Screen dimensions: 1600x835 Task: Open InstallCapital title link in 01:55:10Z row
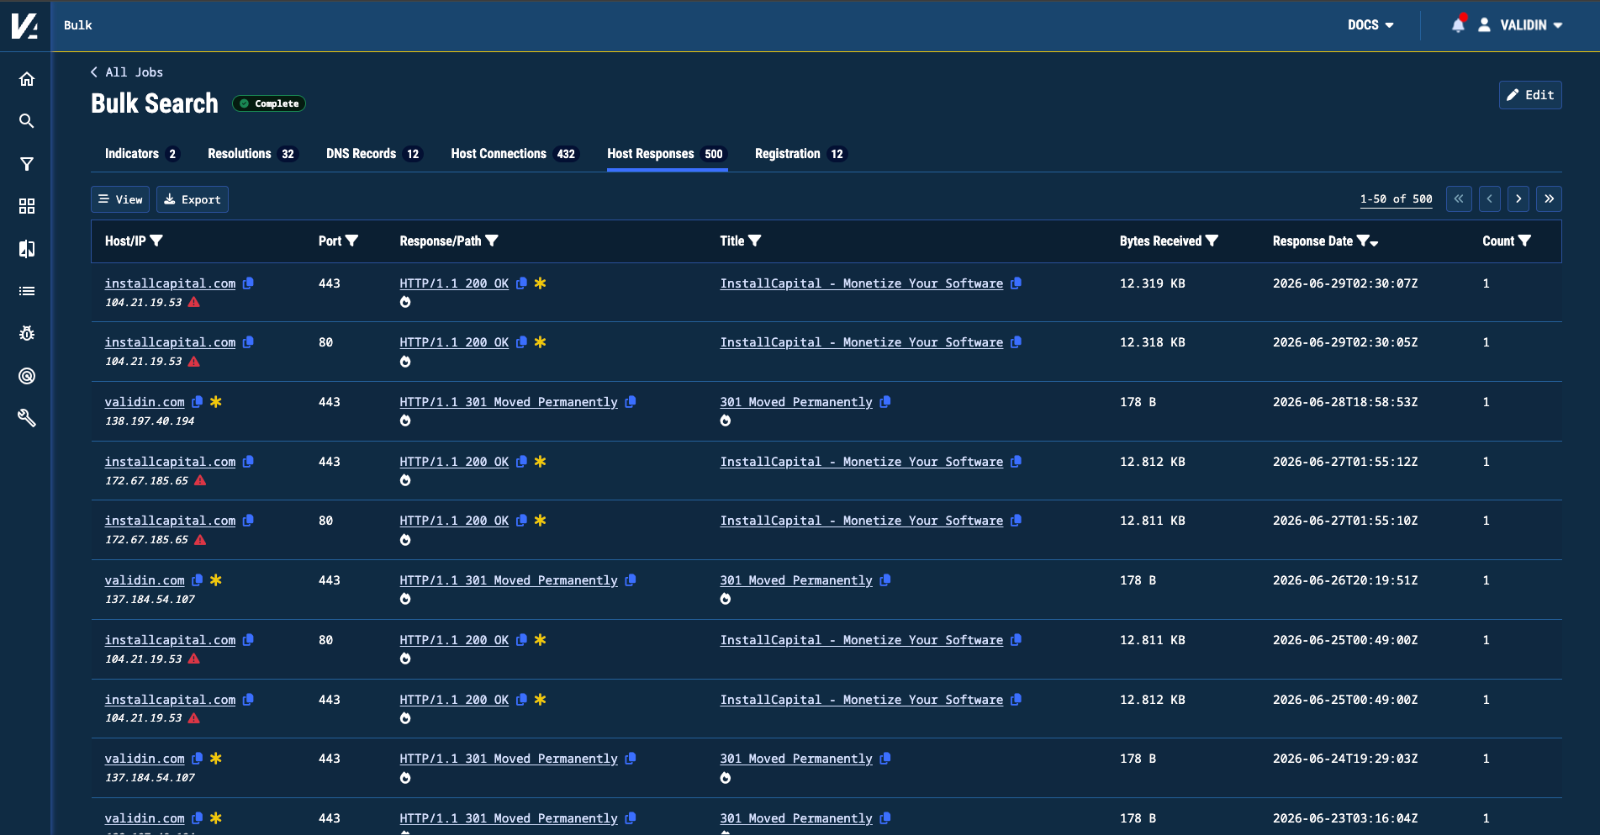click(861, 521)
